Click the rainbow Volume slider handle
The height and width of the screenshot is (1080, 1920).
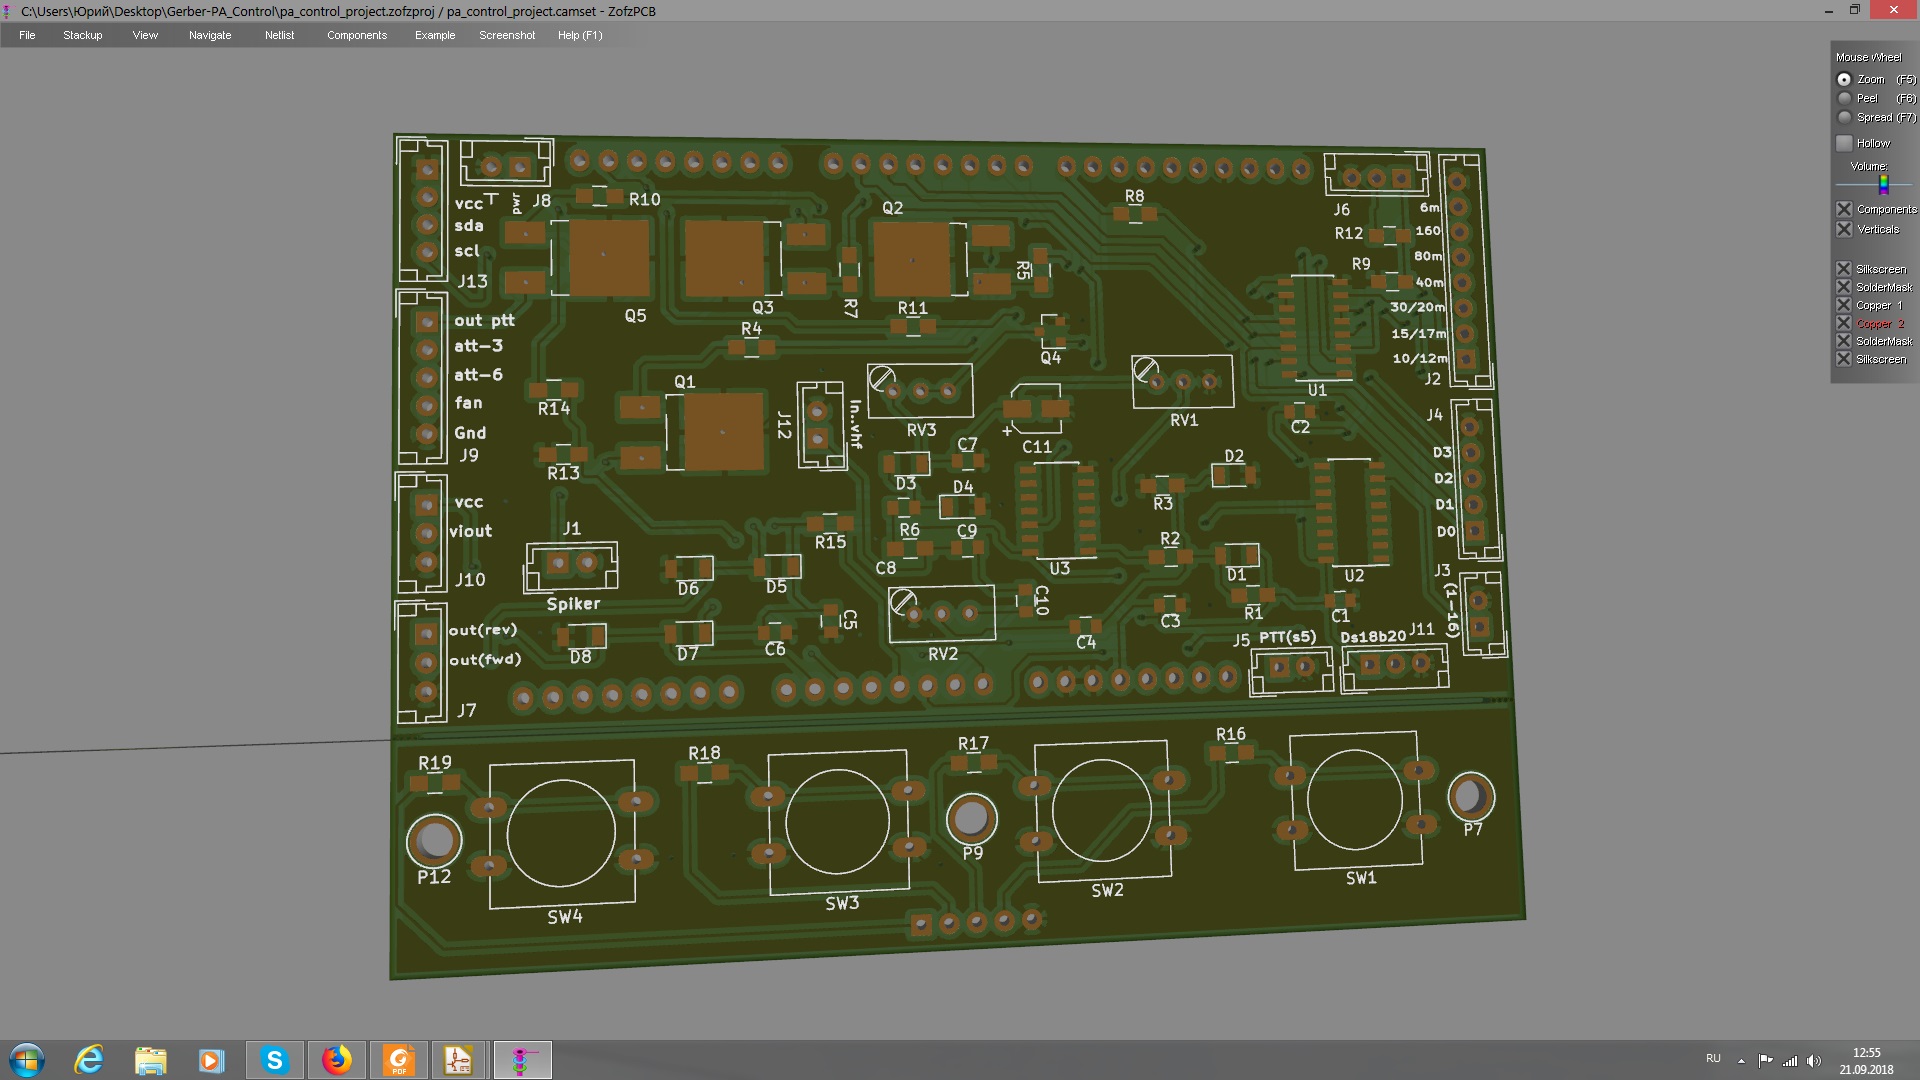point(1883,184)
